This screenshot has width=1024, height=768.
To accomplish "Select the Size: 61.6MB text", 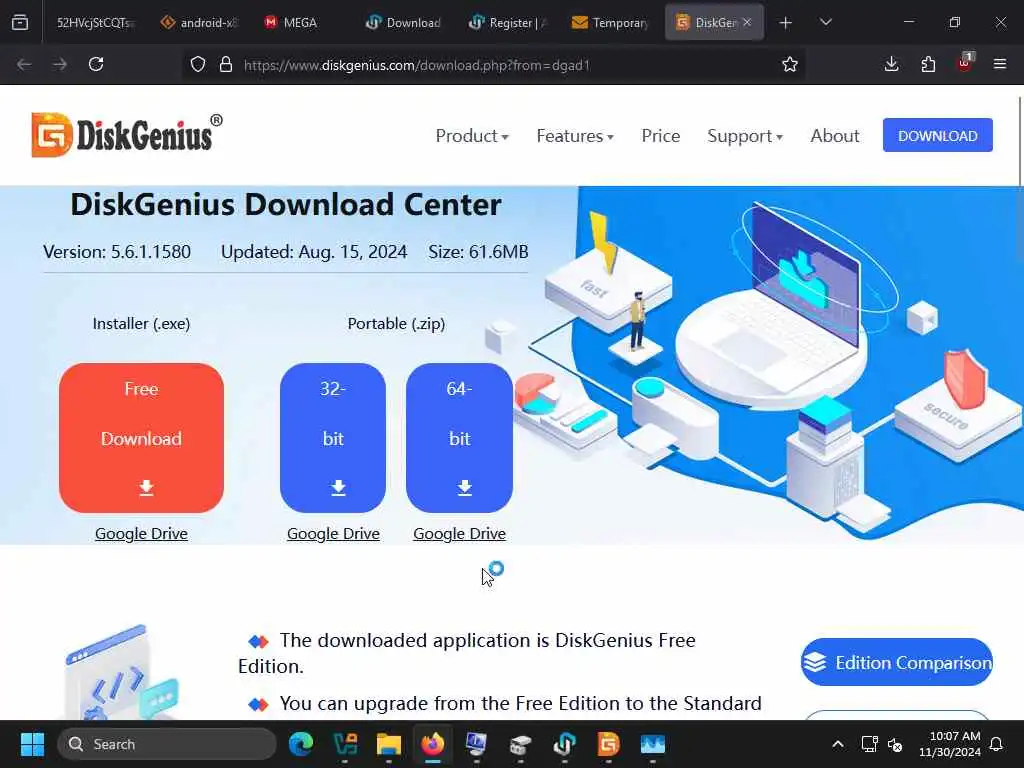I will pyautogui.click(x=478, y=252).
